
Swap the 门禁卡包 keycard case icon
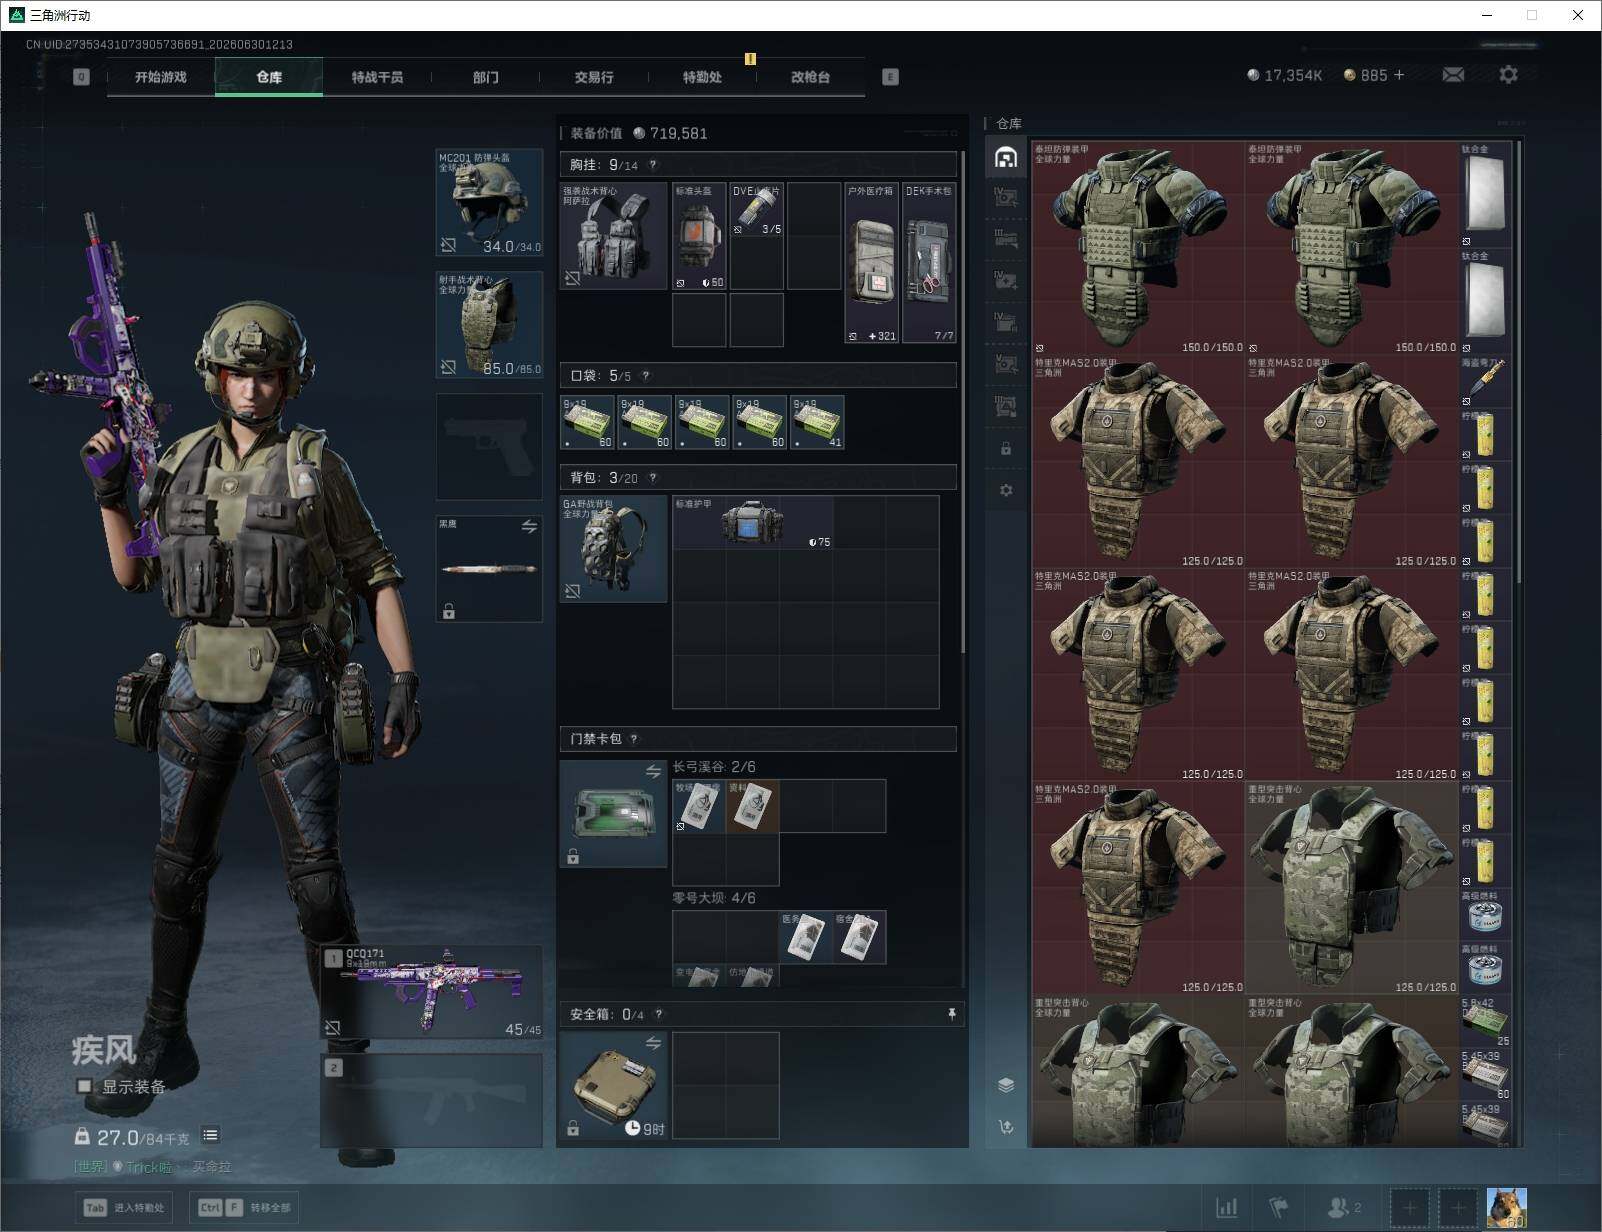[653, 771]
